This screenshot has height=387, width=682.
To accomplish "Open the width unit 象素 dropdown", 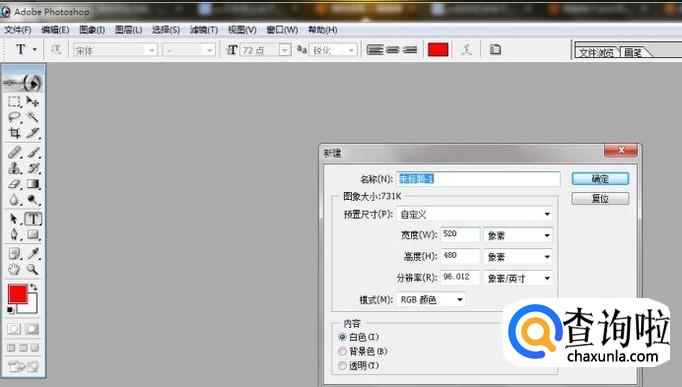I will point(518,235).
